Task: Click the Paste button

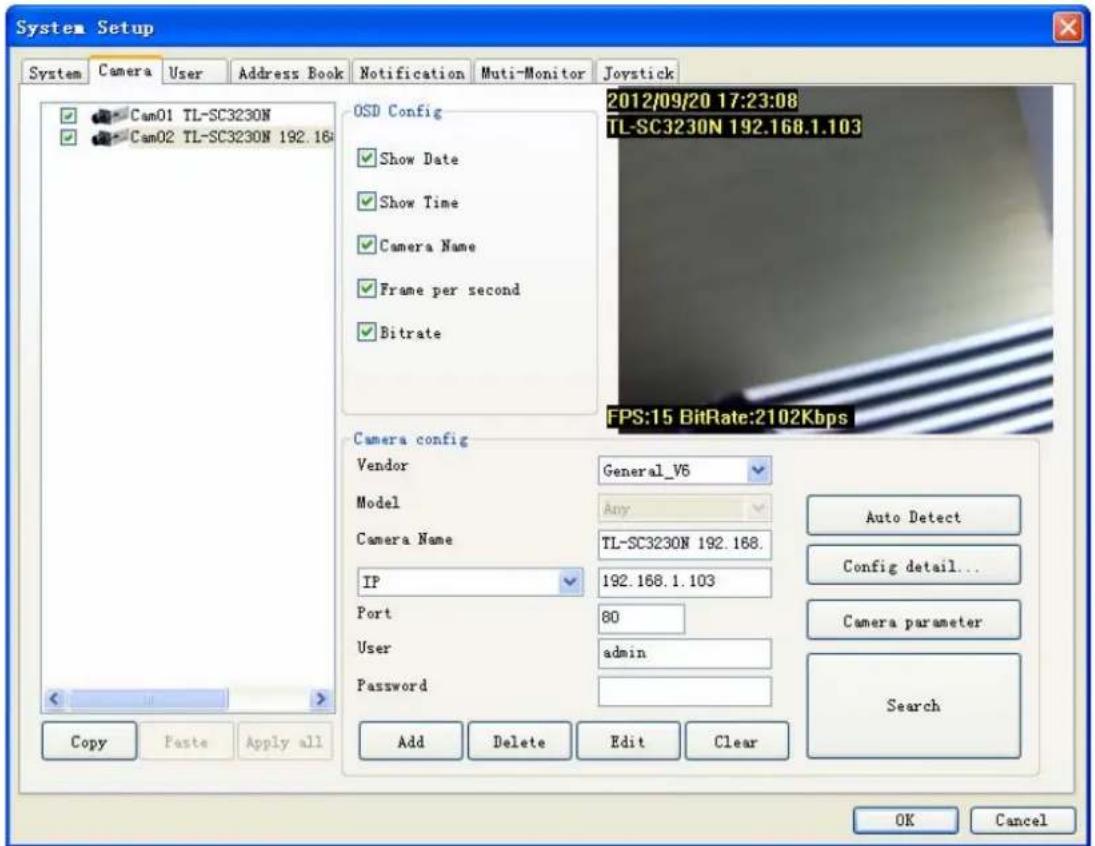Action: [186, 741]
